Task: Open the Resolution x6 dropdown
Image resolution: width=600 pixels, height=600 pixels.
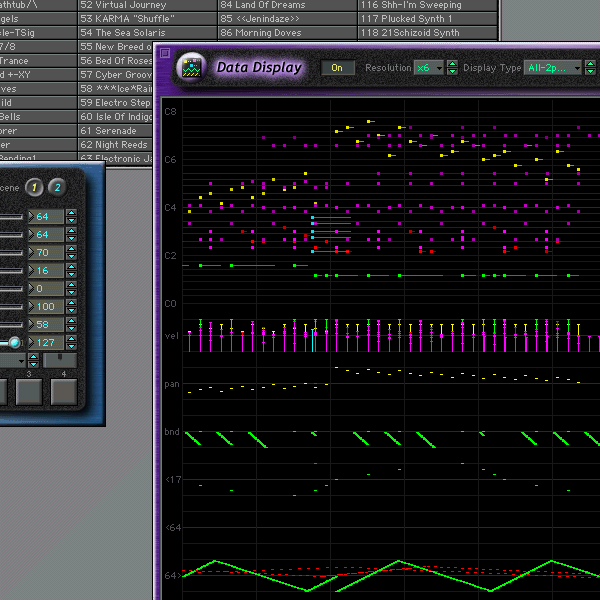Action: click(429, 68)
